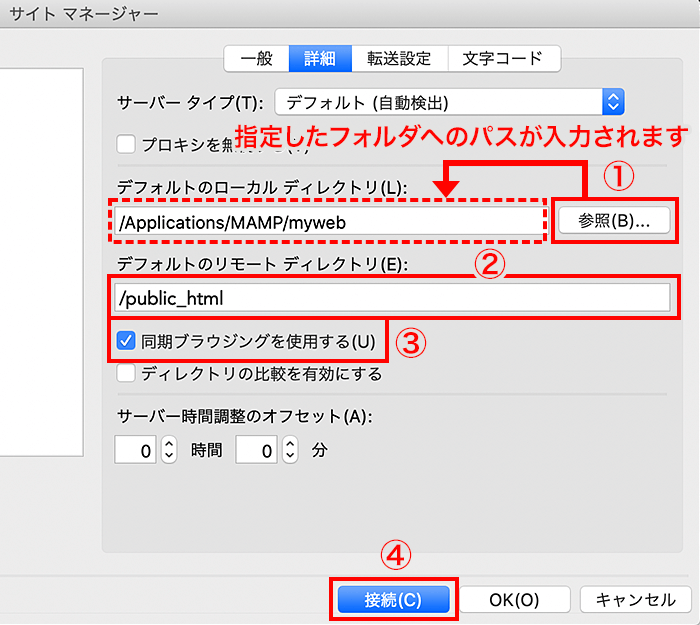Open the サーバー タイプ dropdown

click(x=449, y=102)
